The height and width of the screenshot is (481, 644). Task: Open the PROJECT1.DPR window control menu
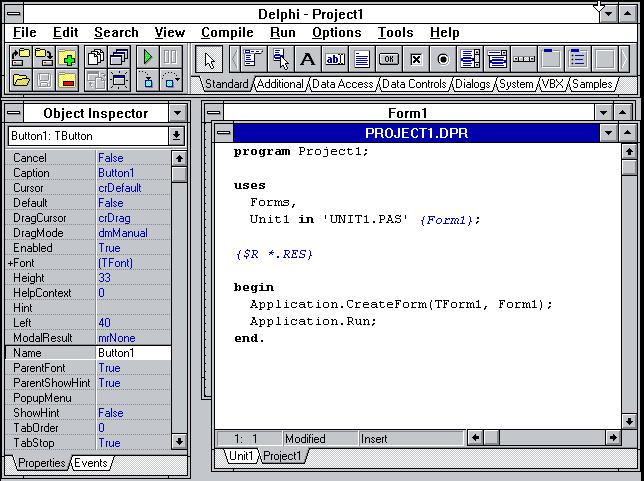point(224,133)
